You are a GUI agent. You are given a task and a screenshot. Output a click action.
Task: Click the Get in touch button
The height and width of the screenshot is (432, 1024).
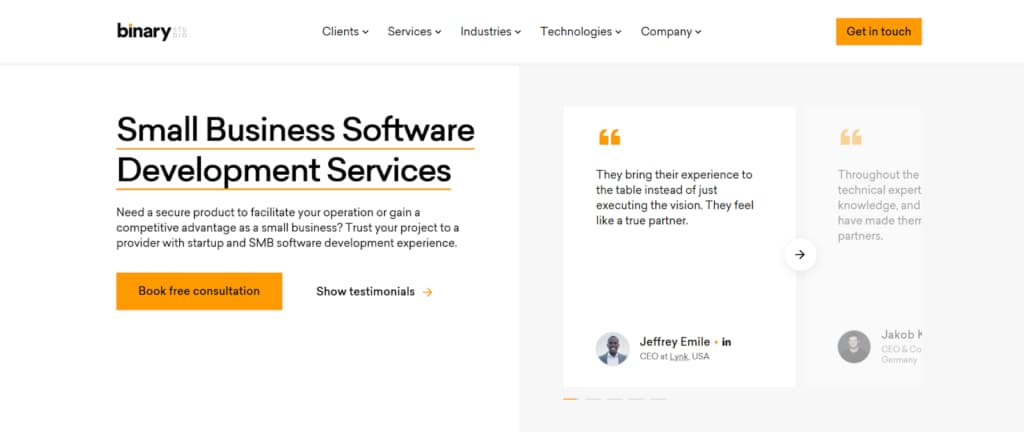coord(878,31)
